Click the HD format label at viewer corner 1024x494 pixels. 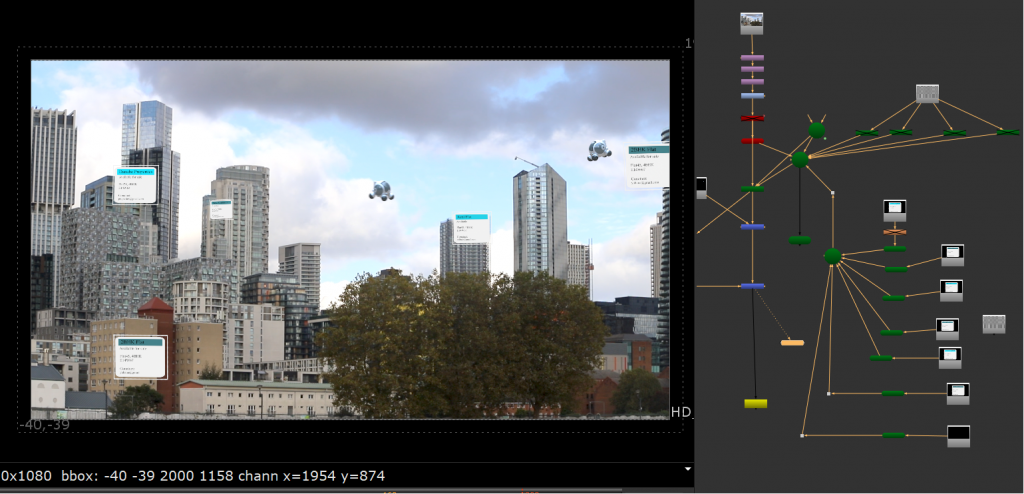tap(681, 412)
